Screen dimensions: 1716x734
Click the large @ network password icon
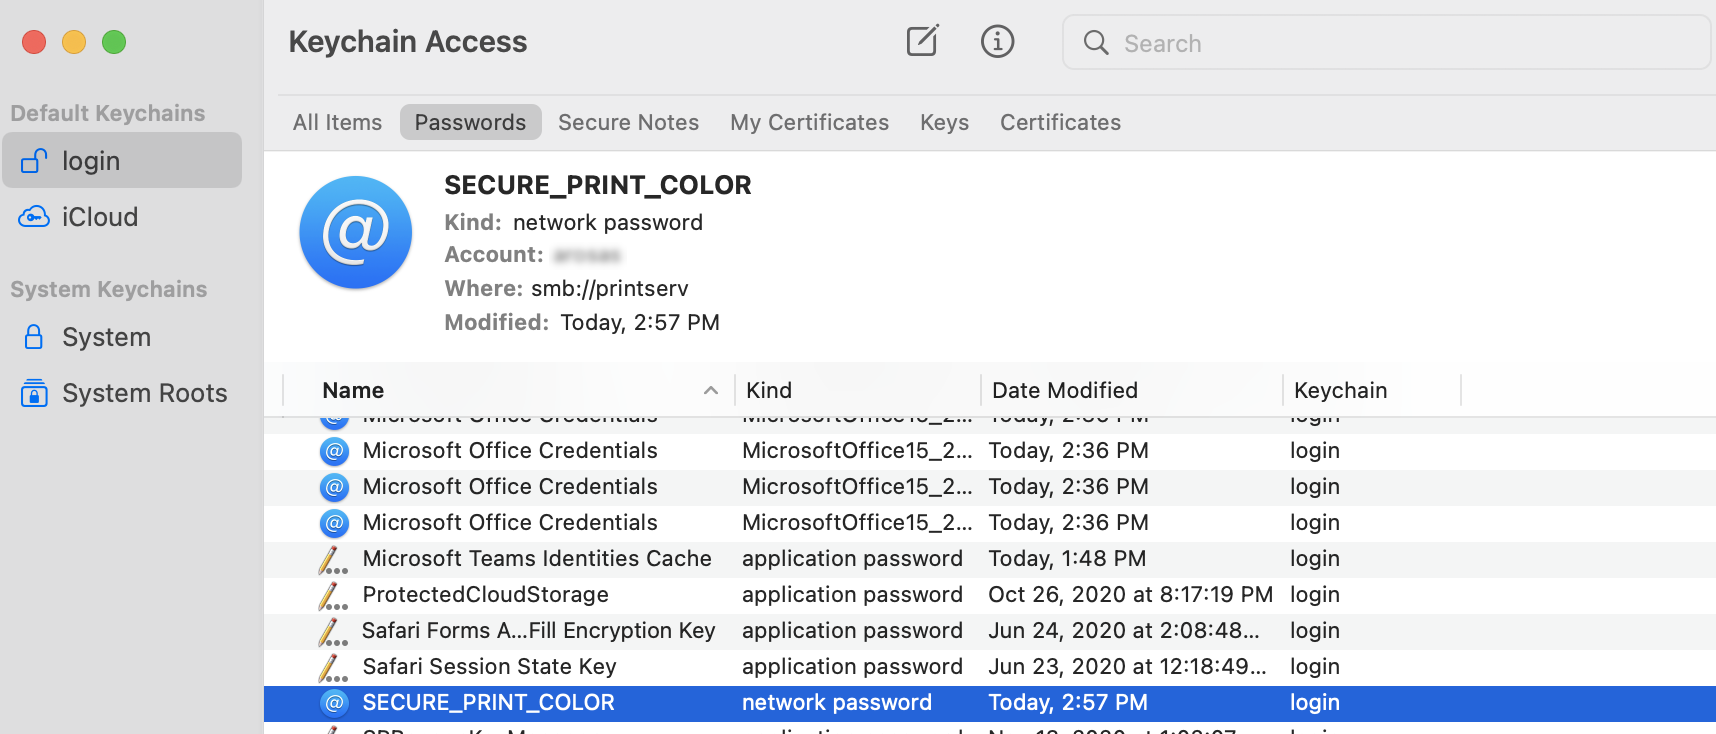point(356,232)
